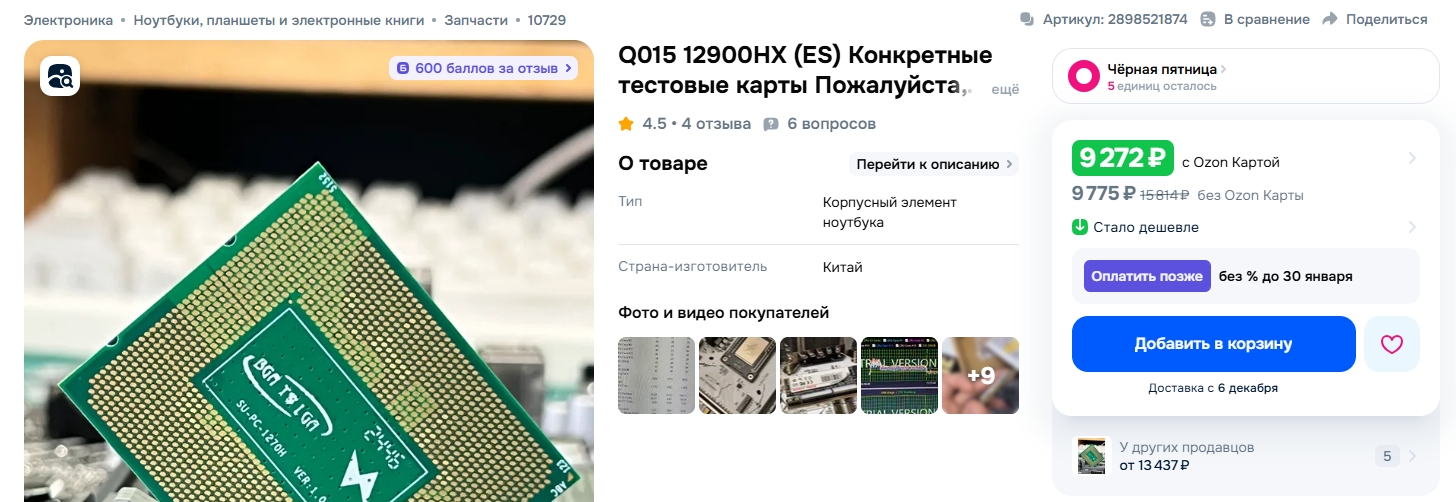1456x502 pixels.
Task: Expand full title via ещё
Action: click(x=1005, y=89)
